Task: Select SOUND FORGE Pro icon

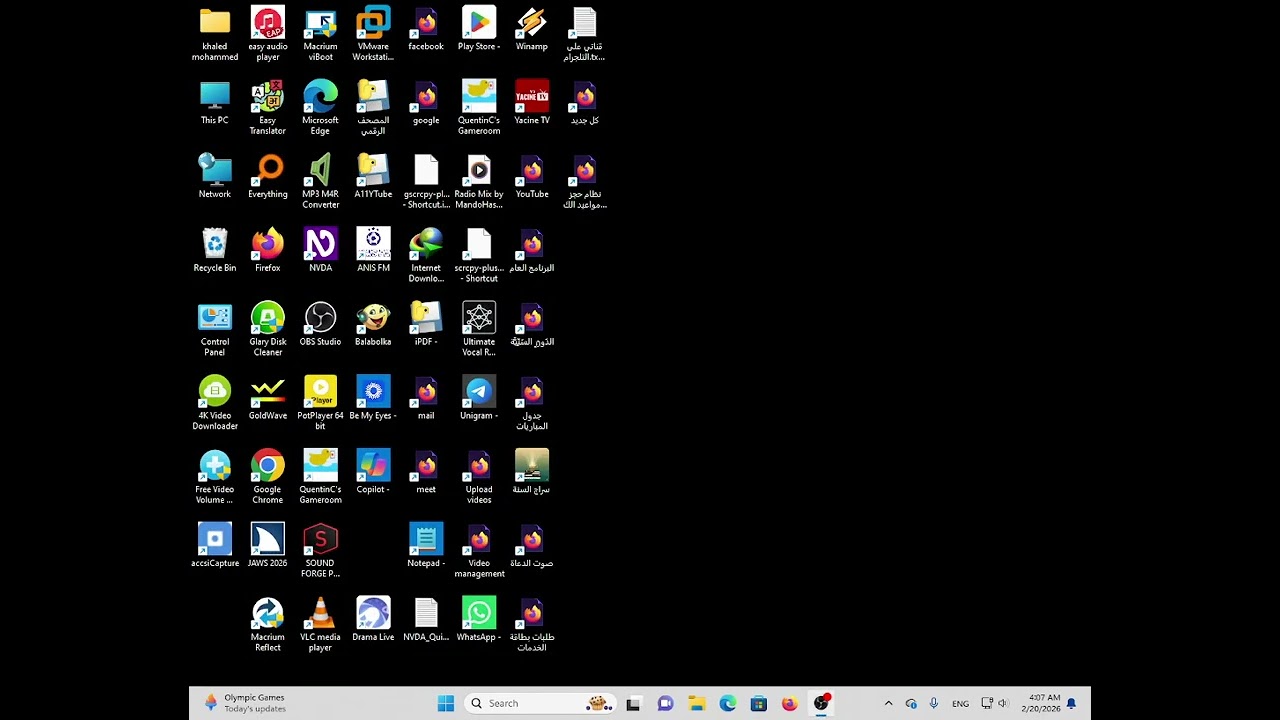Action: (x=320, y=551)
